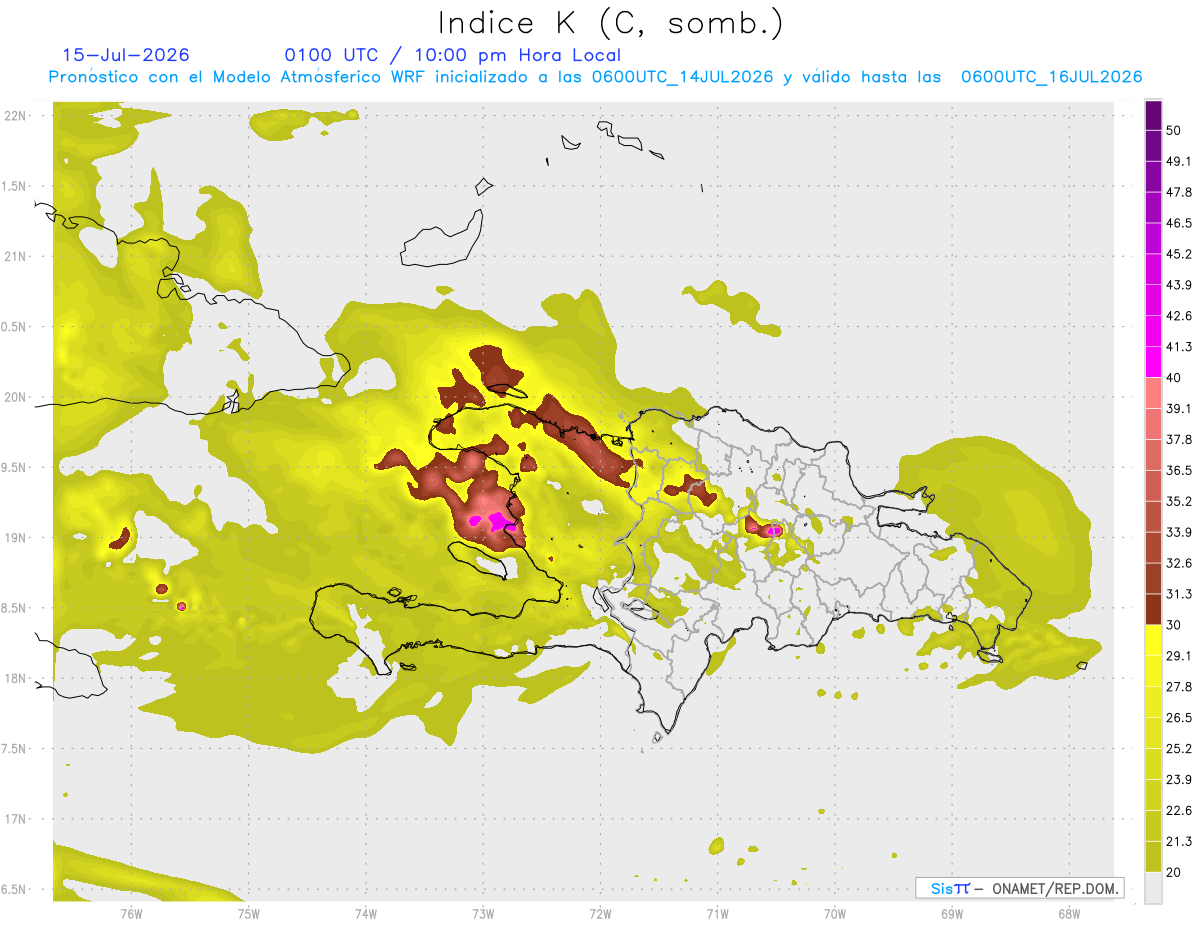Click the color scale label "50"
Screen dimensions: 1200x927
1175,131
